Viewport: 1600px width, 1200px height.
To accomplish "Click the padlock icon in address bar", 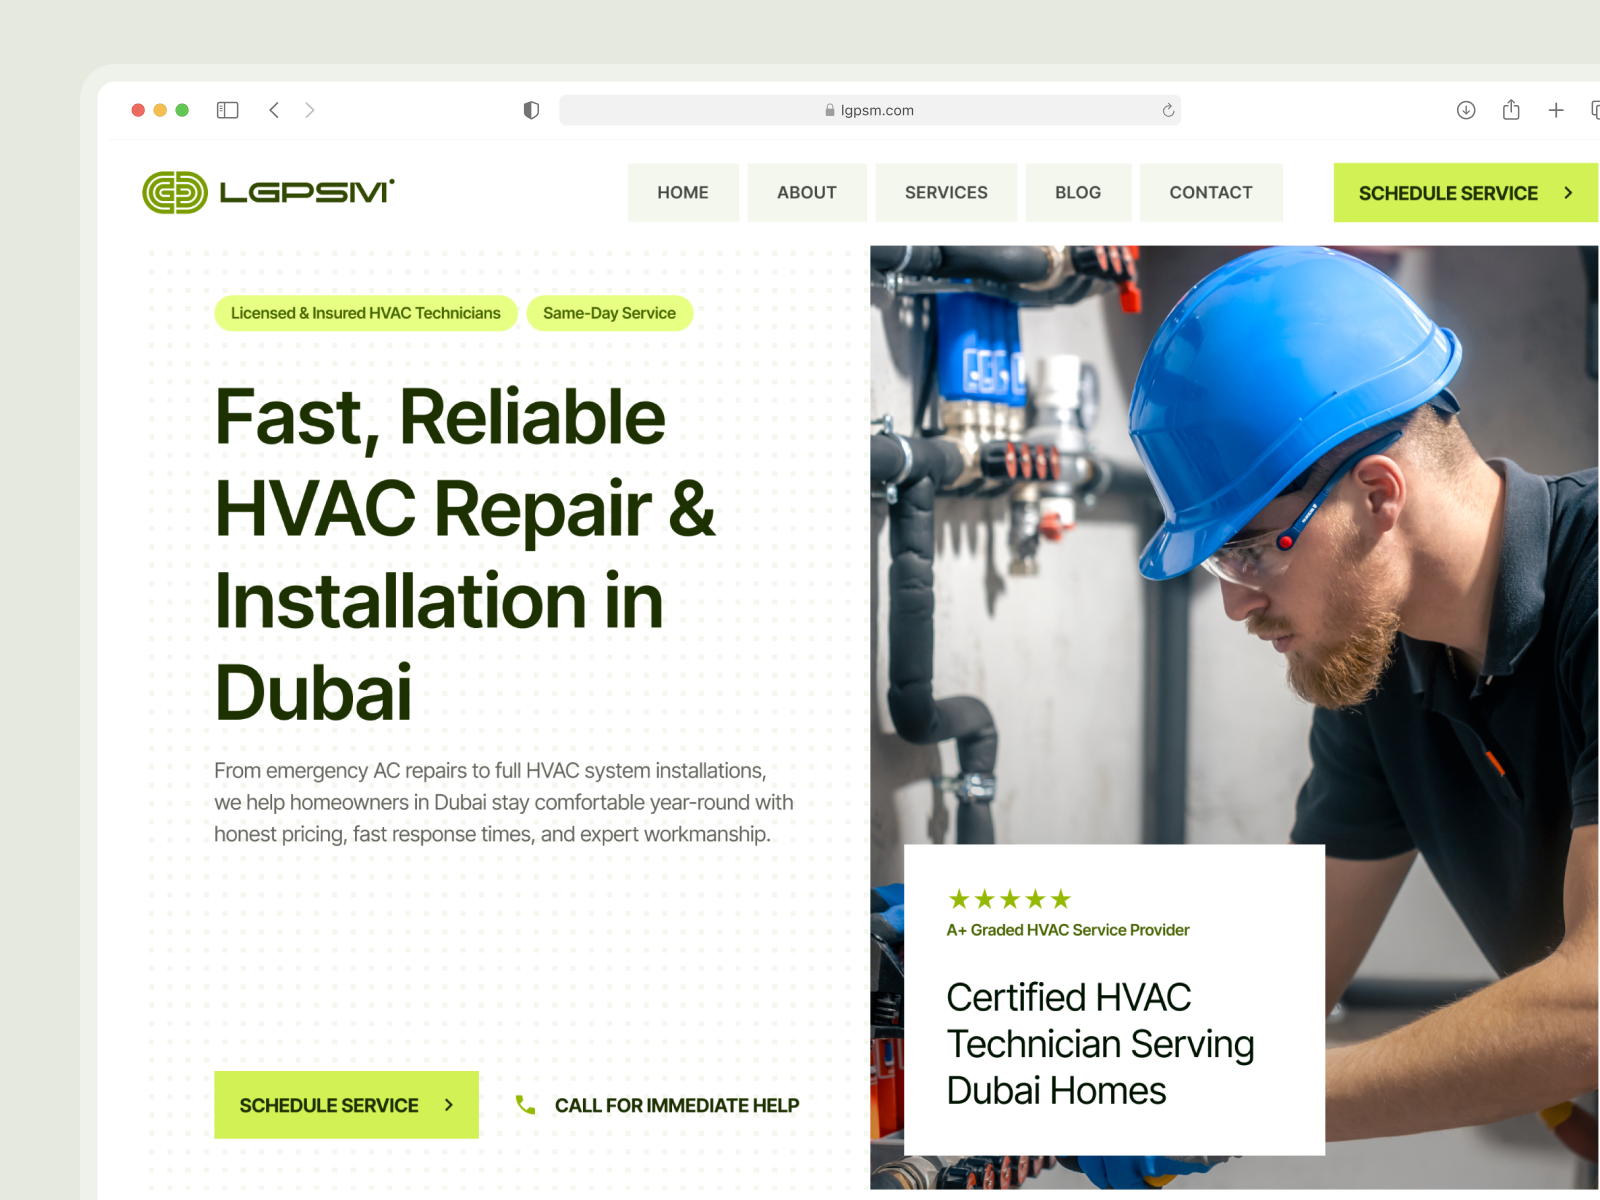I will tap(828, 110).
